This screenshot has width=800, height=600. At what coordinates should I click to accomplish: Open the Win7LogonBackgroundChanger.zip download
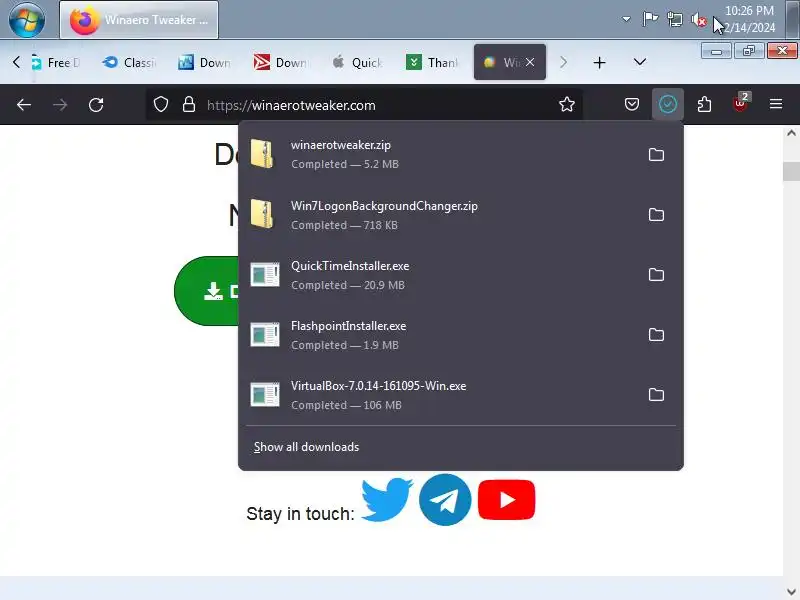tap(439, 215)
